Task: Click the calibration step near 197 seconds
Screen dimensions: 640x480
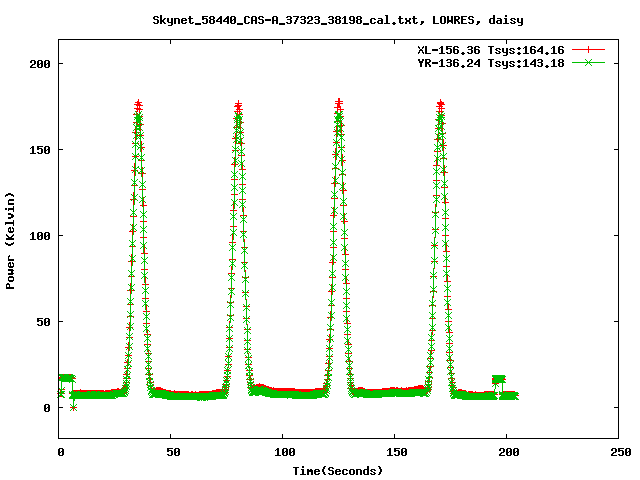Action: [499, 379]
